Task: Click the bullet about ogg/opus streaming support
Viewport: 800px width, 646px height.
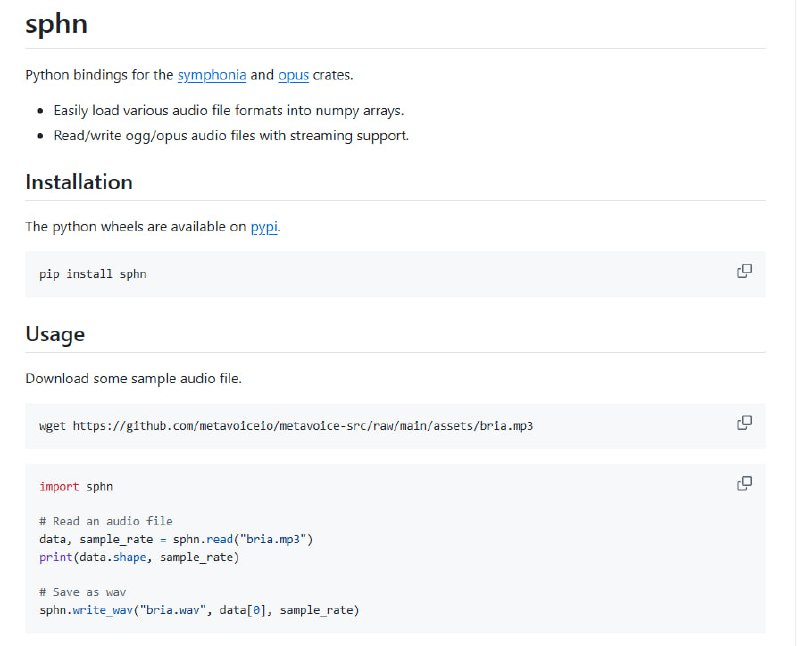Action: click(x=231, y=135)
